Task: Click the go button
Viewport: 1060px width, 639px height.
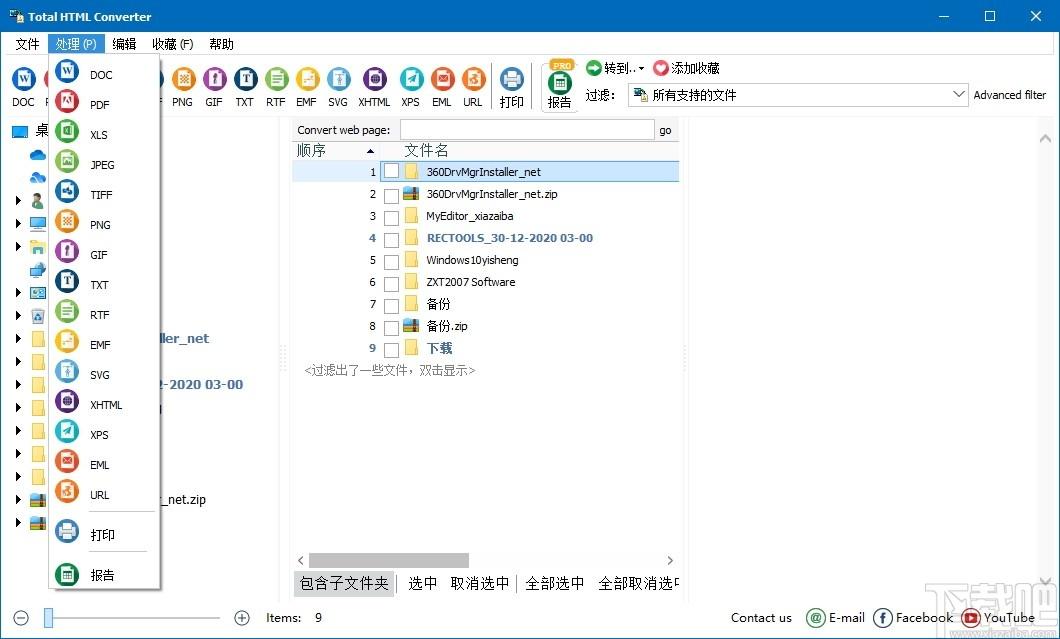Action: click(x=665, y=131)
